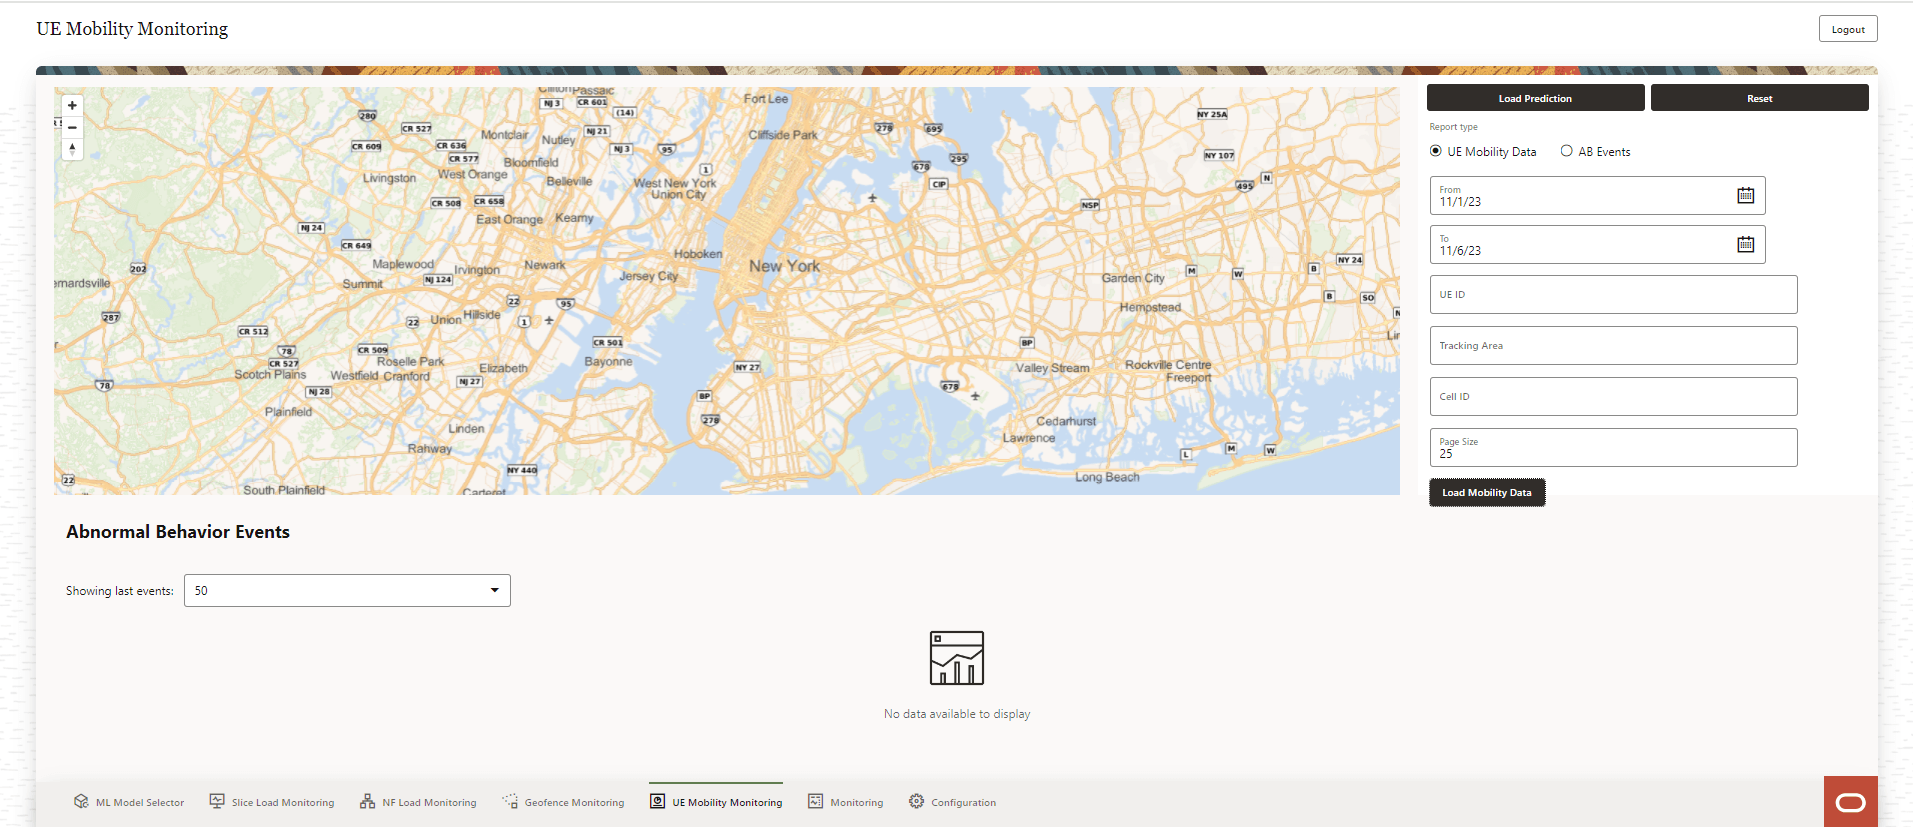This screenshot has height=827, width=1913.
Task: Click the Abnormal Behavior Events heading
Action: [x=178, y=532]
